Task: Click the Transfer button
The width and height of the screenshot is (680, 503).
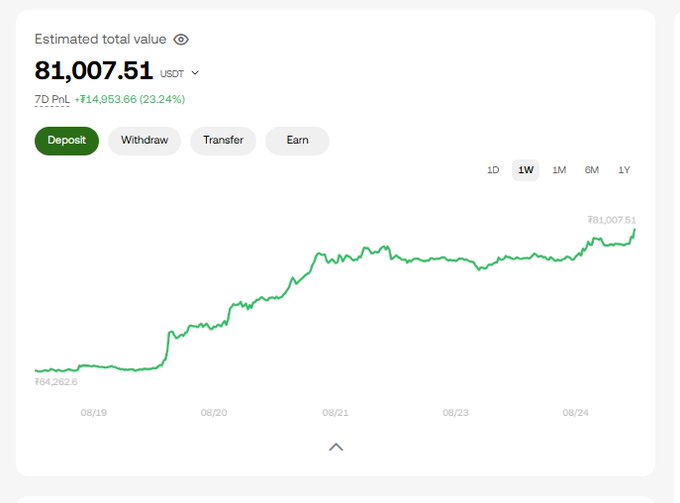Action: click(223, 140)
